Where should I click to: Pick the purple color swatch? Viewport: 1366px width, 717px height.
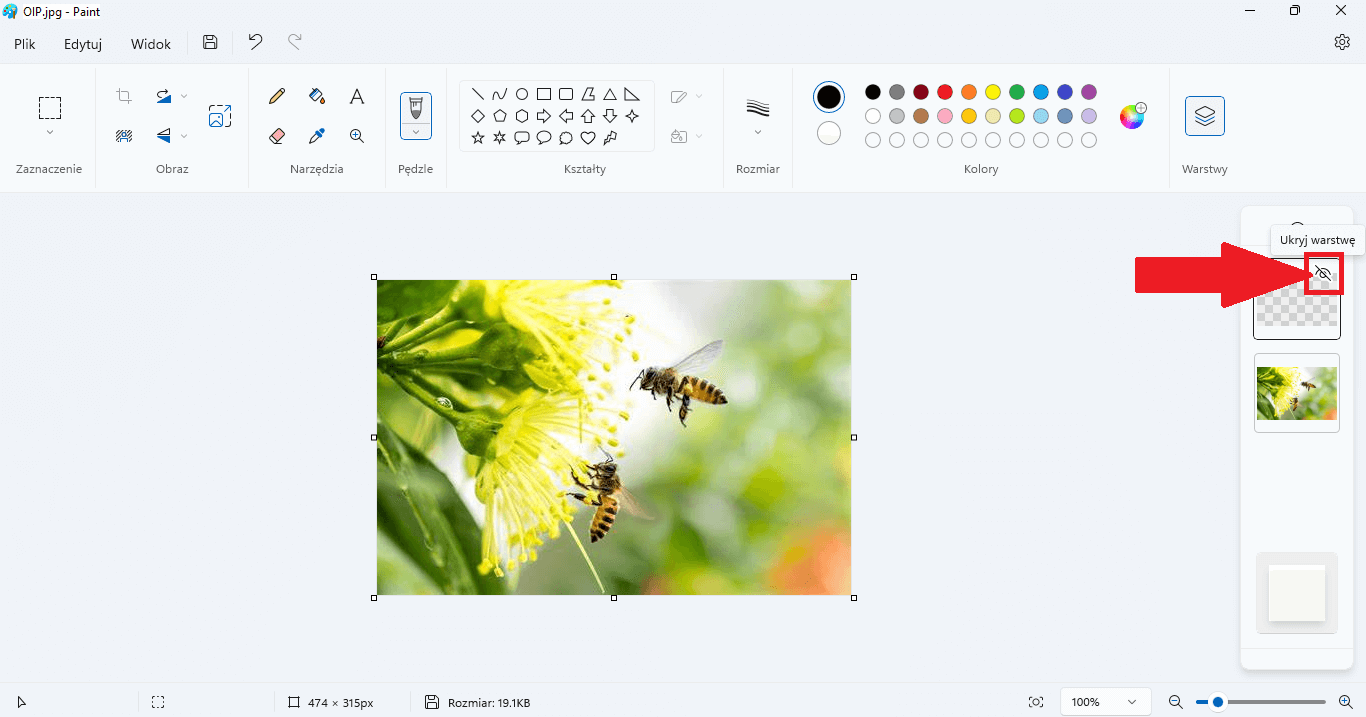coord(1089,92)
